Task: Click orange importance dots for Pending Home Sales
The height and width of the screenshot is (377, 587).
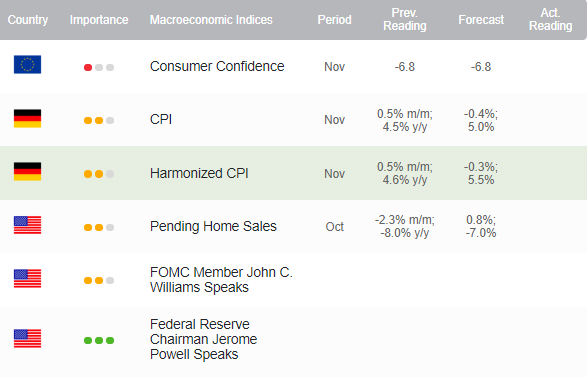Action: 94,228
